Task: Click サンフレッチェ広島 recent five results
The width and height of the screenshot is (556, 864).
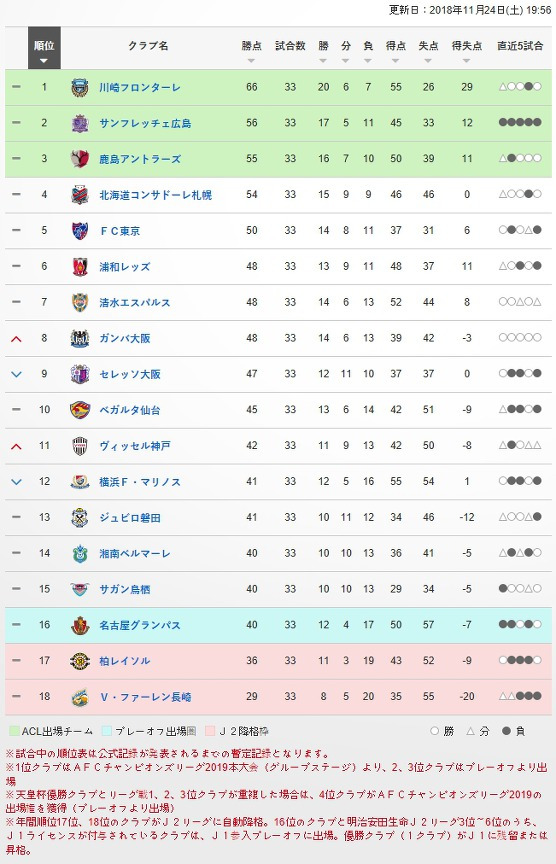Action: [520, 122]
